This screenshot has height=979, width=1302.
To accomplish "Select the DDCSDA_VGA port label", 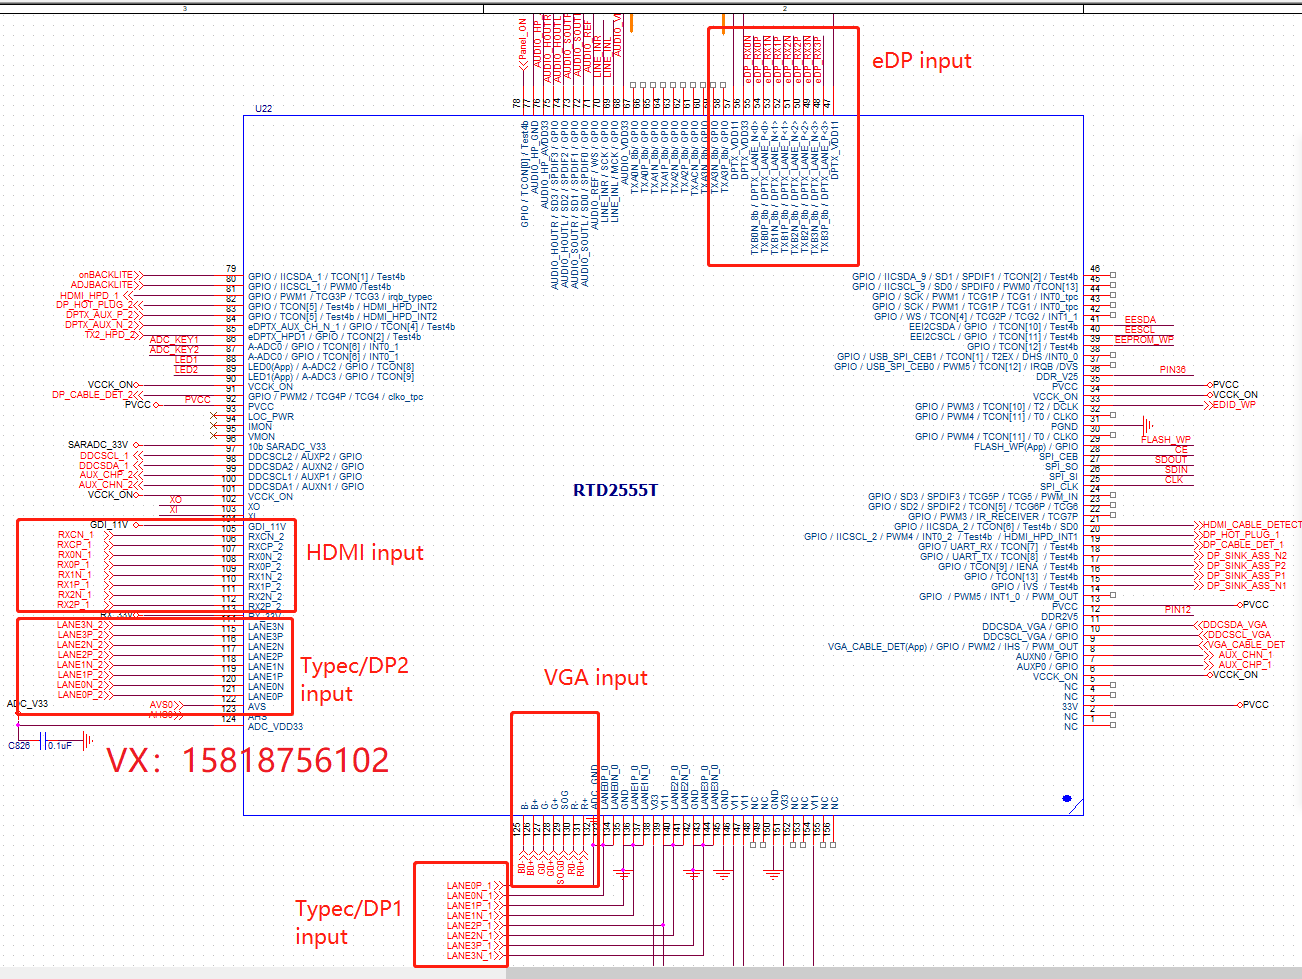I will point(1235,625).
